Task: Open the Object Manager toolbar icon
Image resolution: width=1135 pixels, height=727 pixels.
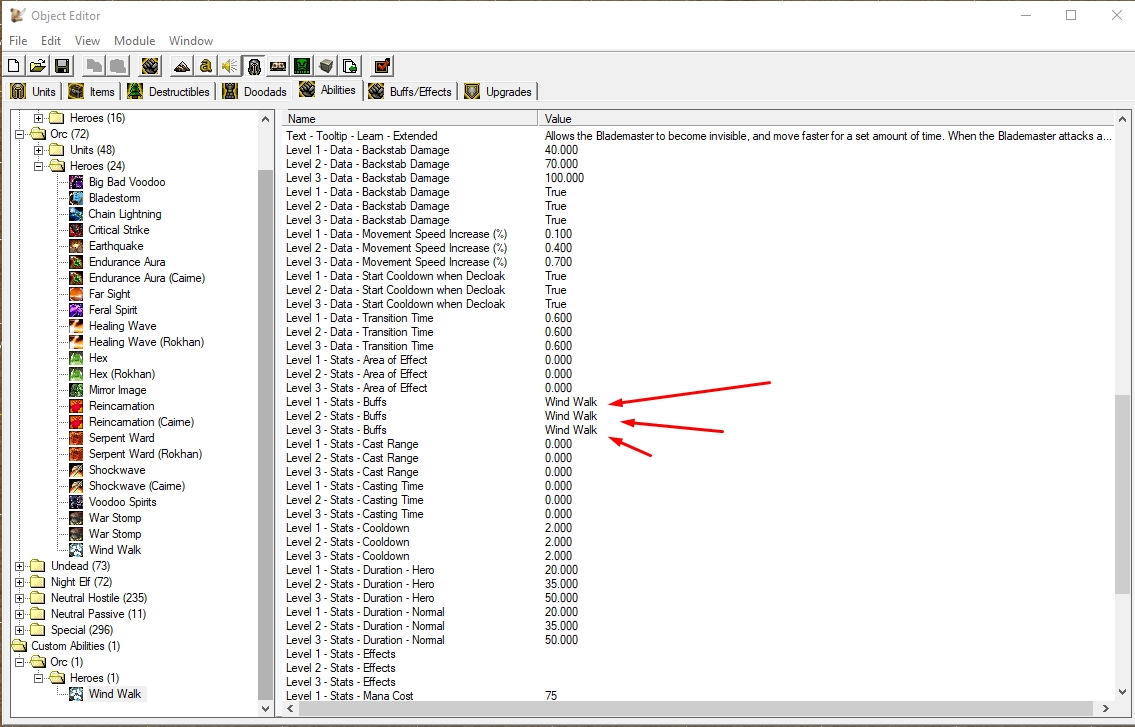Action: [x=326, y=66]
